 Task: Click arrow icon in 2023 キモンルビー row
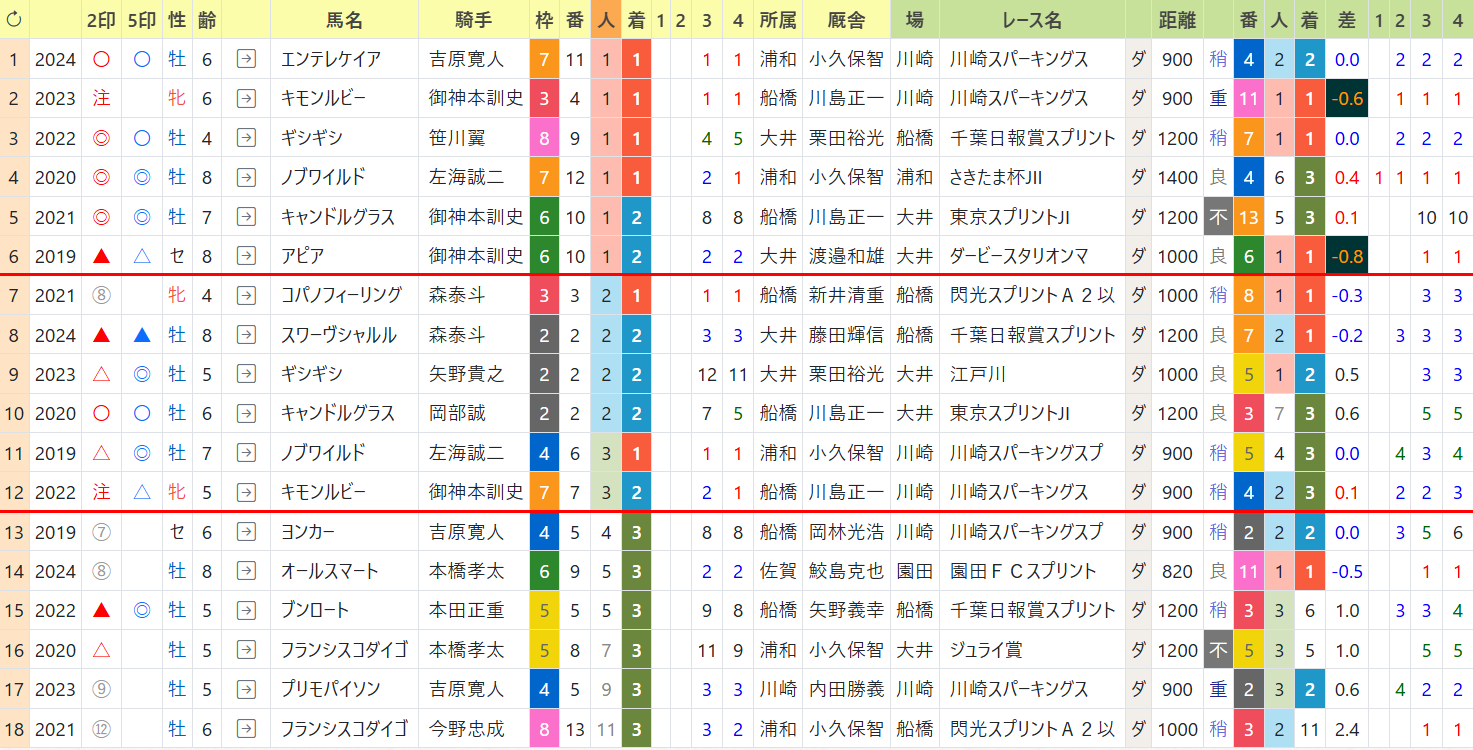point(245,98)
